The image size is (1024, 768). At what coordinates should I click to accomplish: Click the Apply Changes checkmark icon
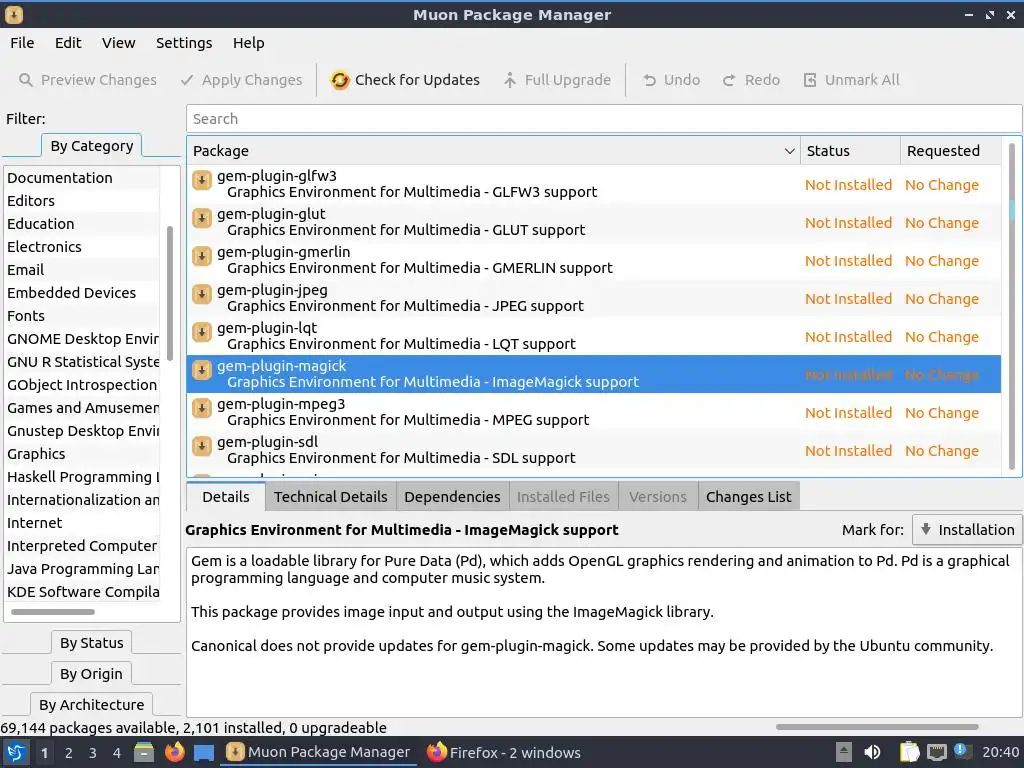click(187, 80)
